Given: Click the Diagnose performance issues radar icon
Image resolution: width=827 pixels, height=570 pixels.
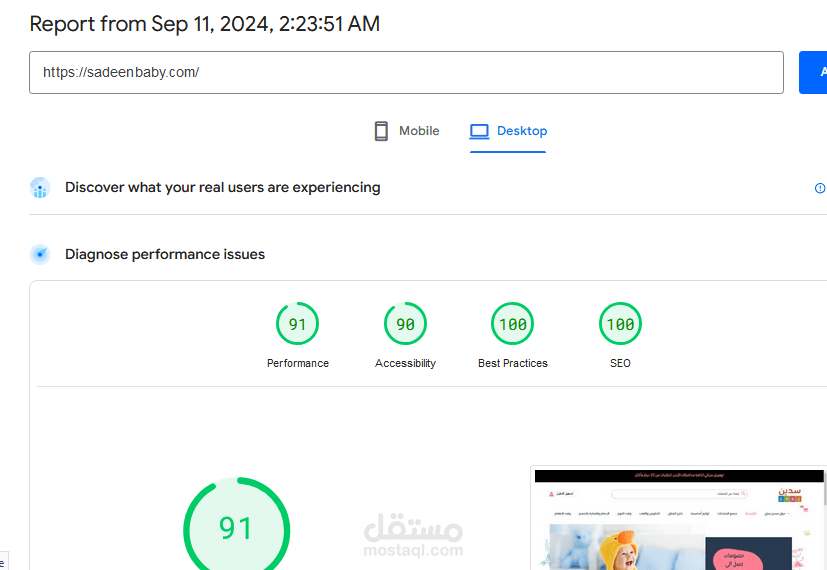Looking at the screenshot, I should click(x=40, y=254).
